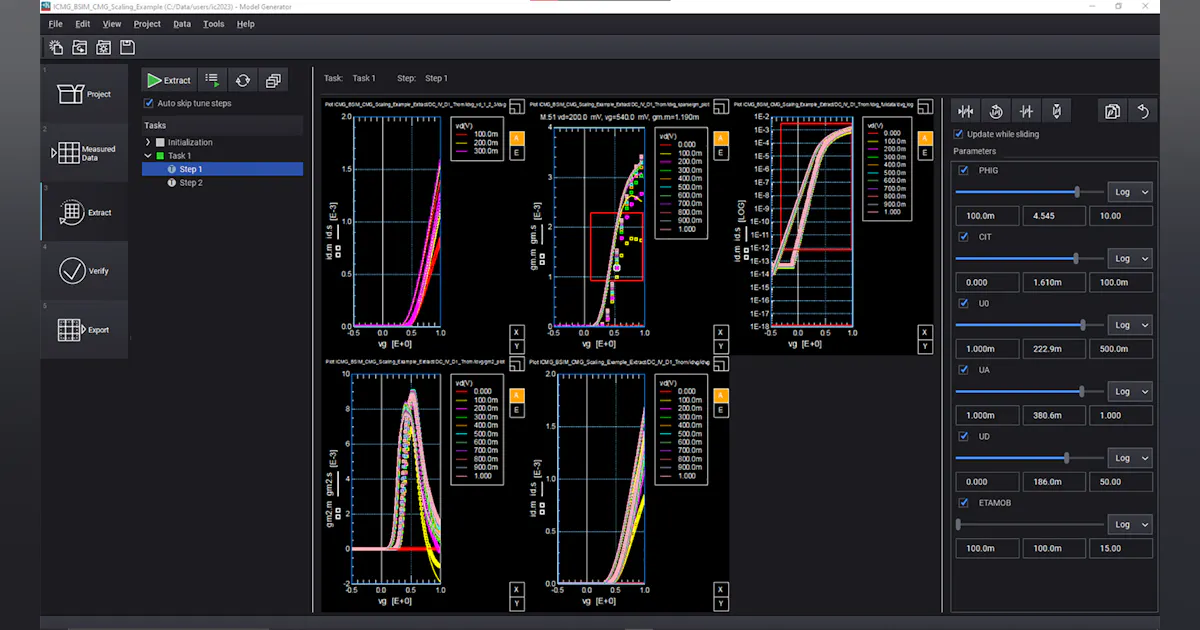
Task: Click the ETAMOB slider handle
Action: click(958, 524)
